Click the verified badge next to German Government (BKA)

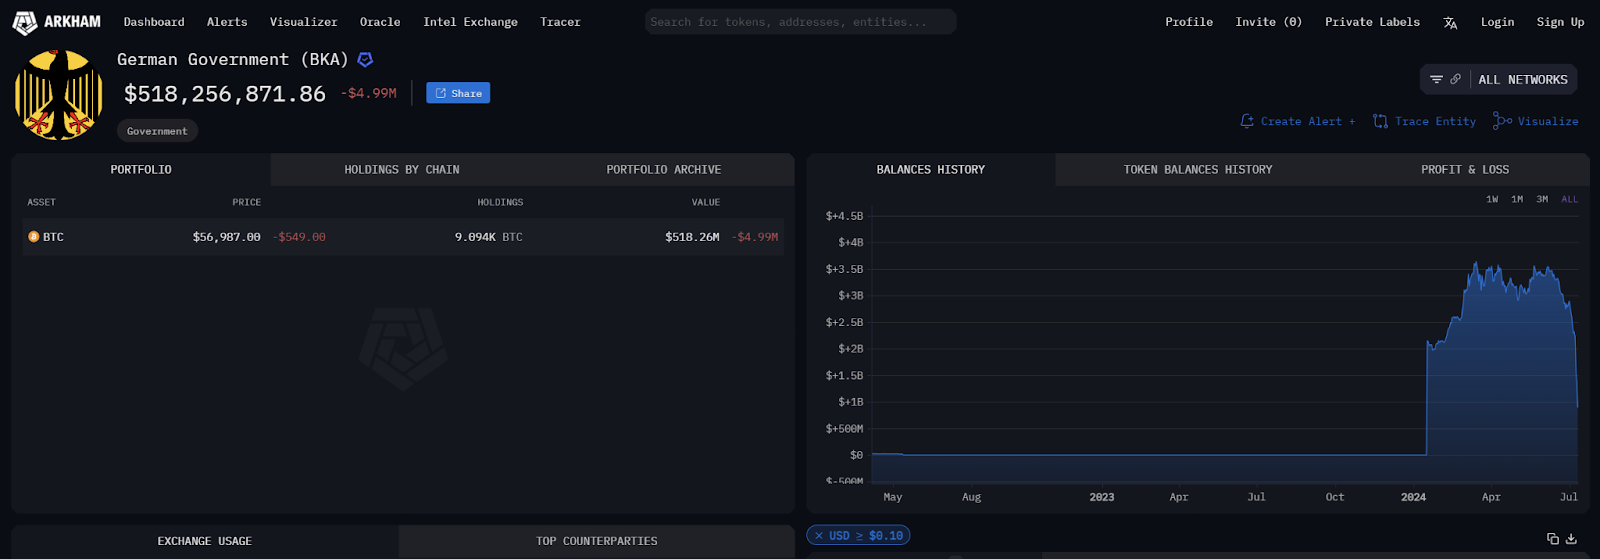(365, 60)
